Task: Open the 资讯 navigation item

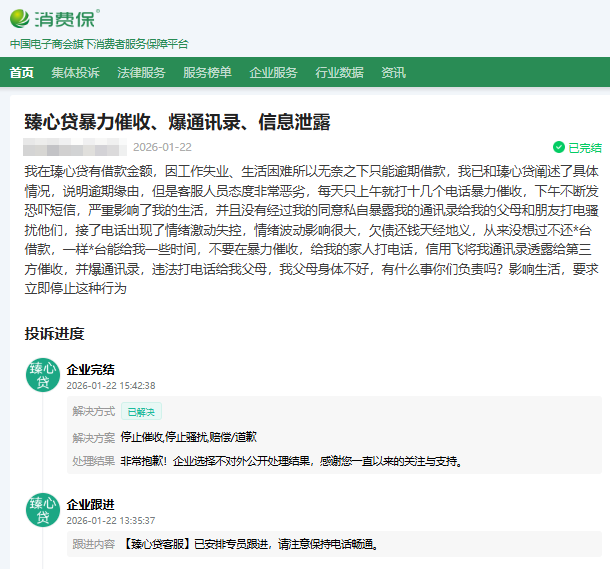Action: click(x=393, y=73)
